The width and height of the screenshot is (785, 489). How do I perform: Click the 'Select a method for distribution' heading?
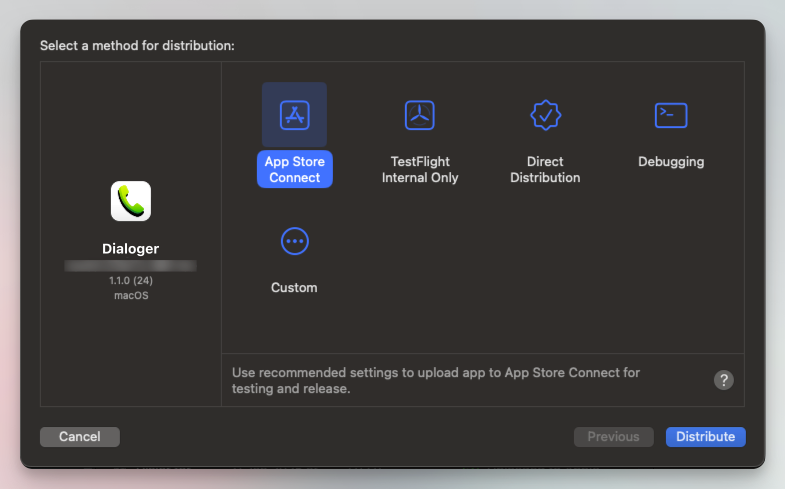(x=137, y=46)
